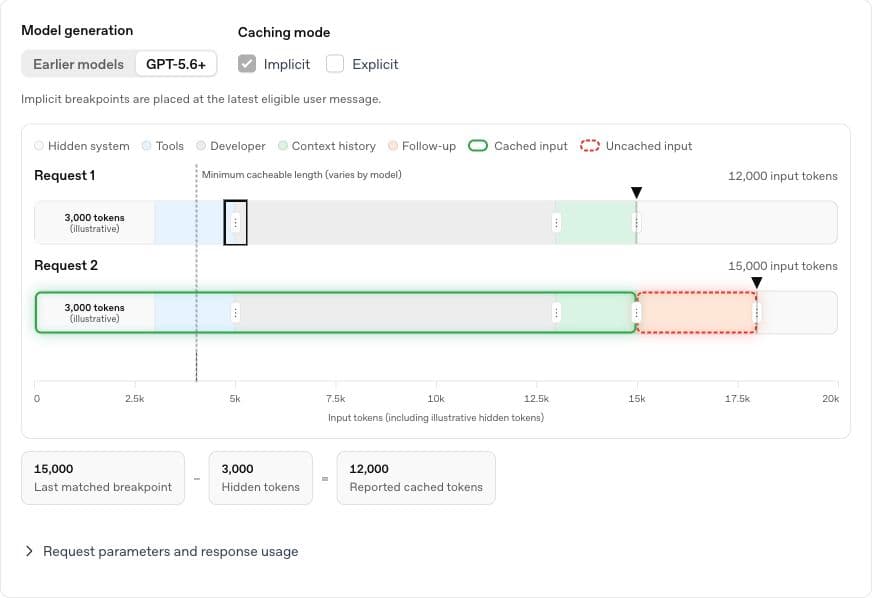The height and width of the screenshot is (598, 872).
Task: Click the 12,000 Reported cached tokens card
Action: 416,478
